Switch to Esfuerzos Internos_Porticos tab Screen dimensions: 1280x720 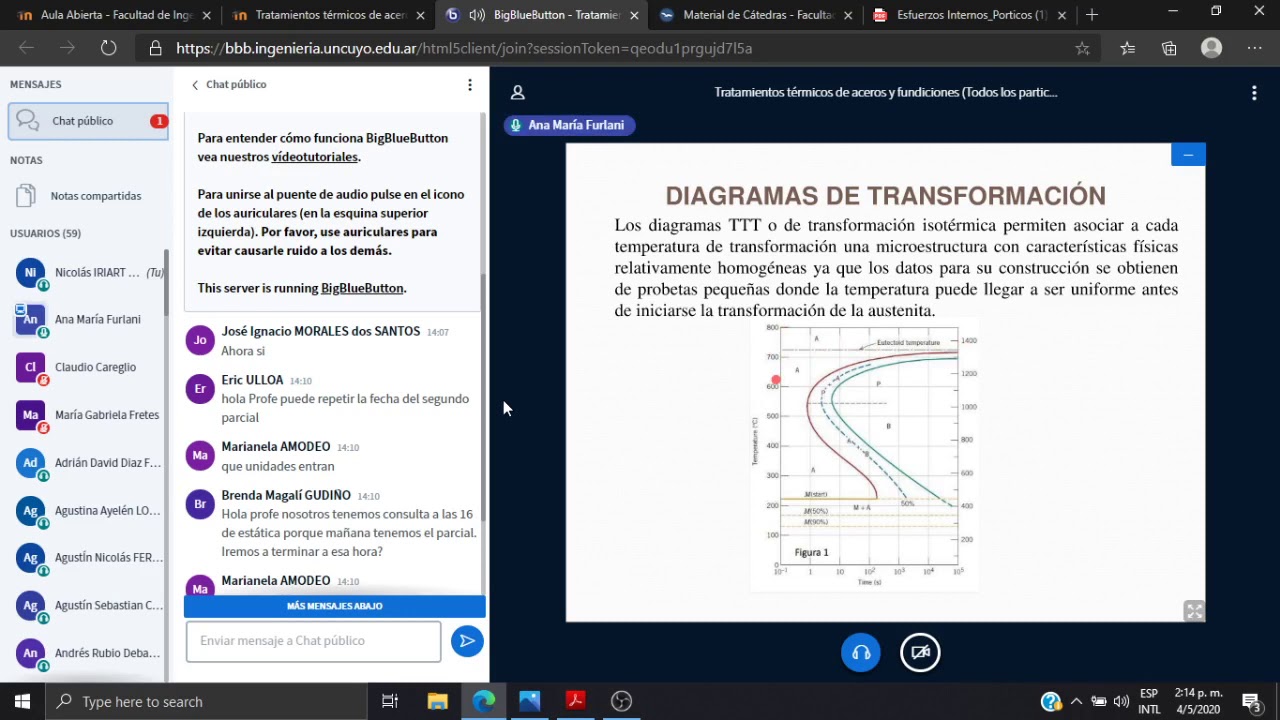click(x=970, y=15)
